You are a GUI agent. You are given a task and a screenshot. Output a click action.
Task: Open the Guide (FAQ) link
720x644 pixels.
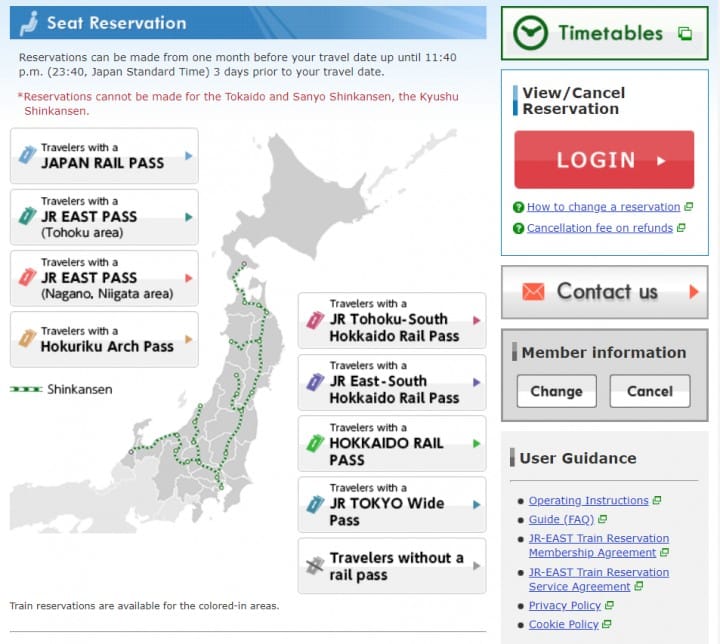(561, 519)
